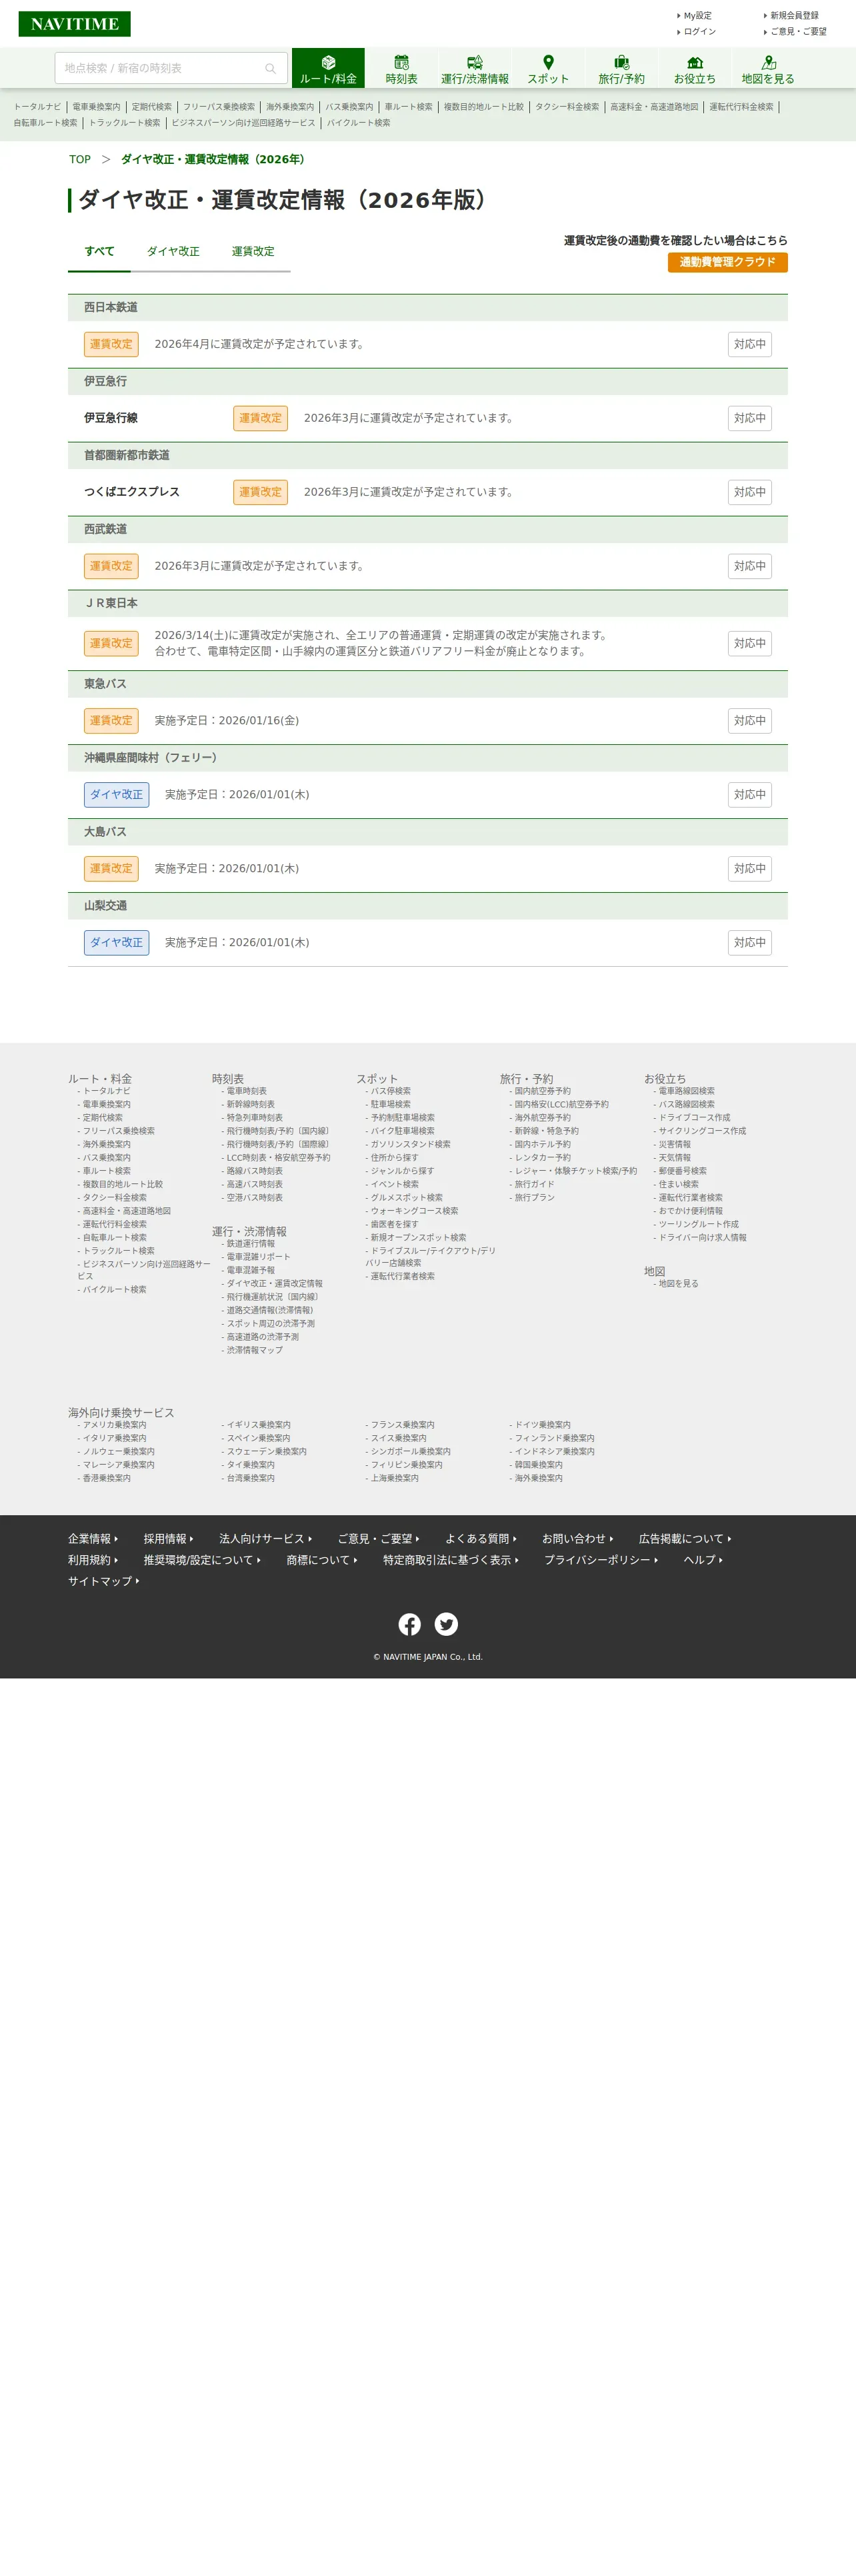Click 対応中 button for JR東日本

pyautogui.click(x=750, y=643)
